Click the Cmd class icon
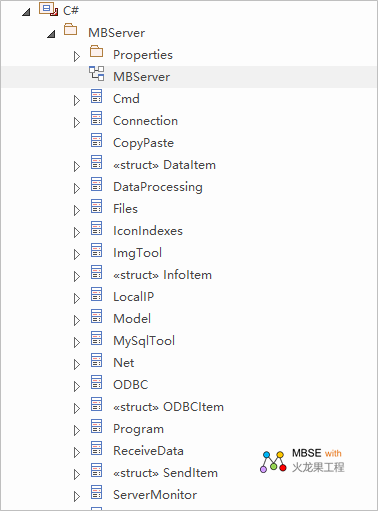The height and width of the screenshot is (511, 381). pyautogui.click(x=96, y=96)
